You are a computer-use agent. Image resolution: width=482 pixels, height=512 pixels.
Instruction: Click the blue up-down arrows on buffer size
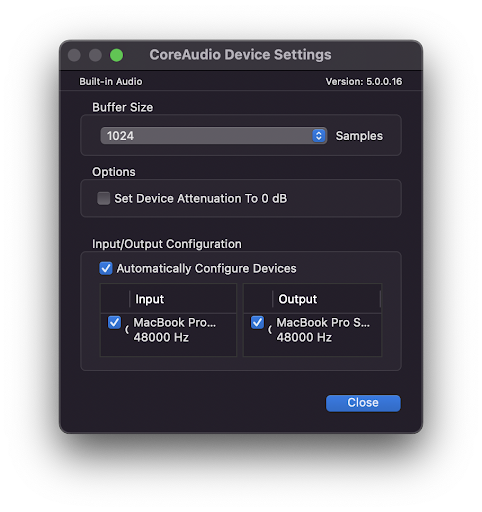pyautogui.click(x=319, y=136)
